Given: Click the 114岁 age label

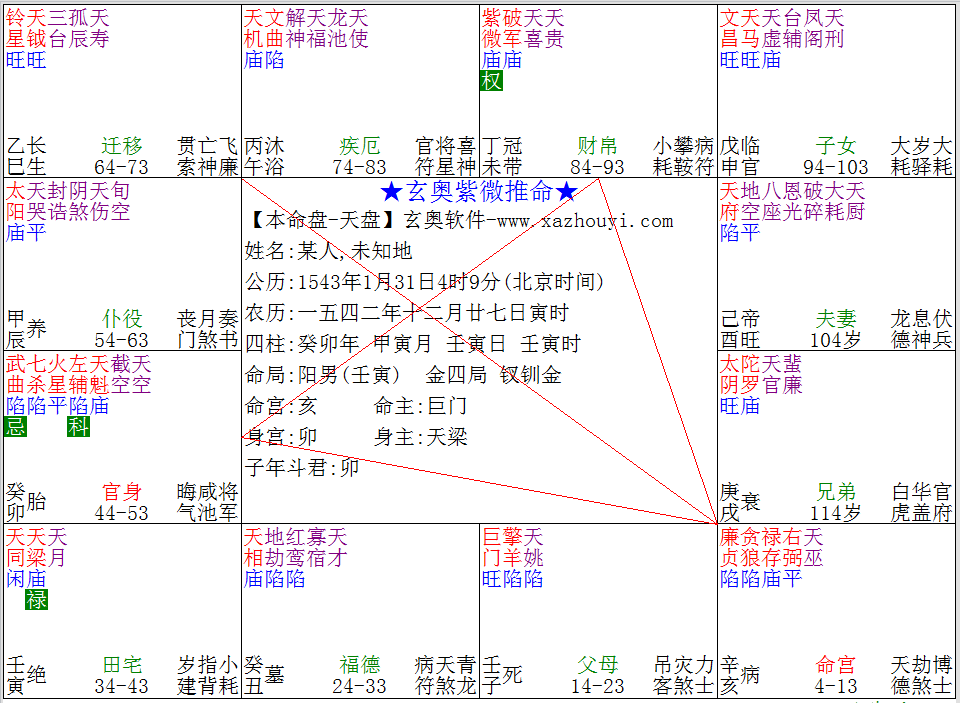Looking at the screenshot, I should 835,513.
